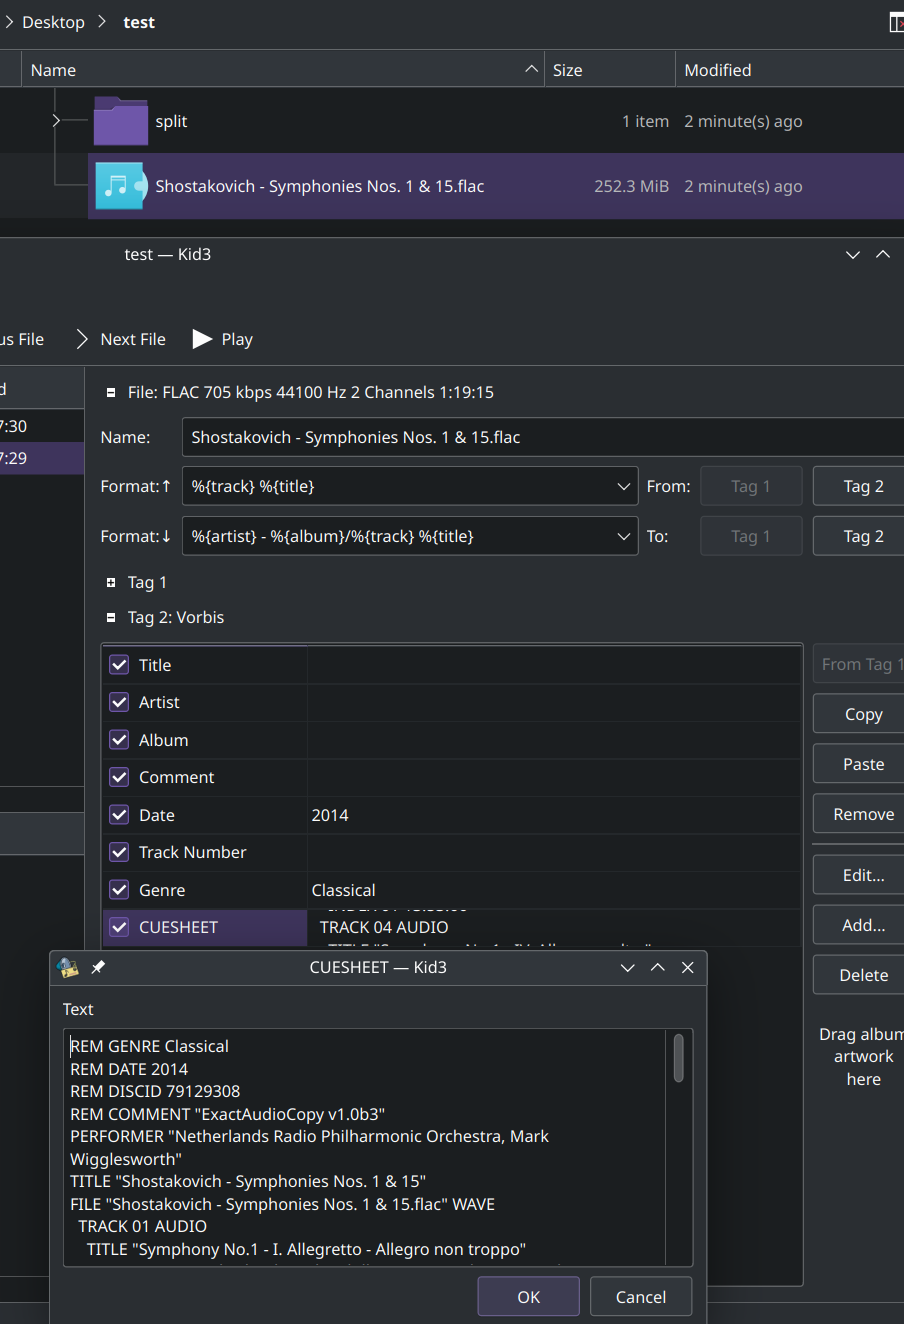Image resolution: width=904 pixels, height=1324 pixels.
Task: Open the Format ↑ dropdown list
Action: [x=625, y=486]
